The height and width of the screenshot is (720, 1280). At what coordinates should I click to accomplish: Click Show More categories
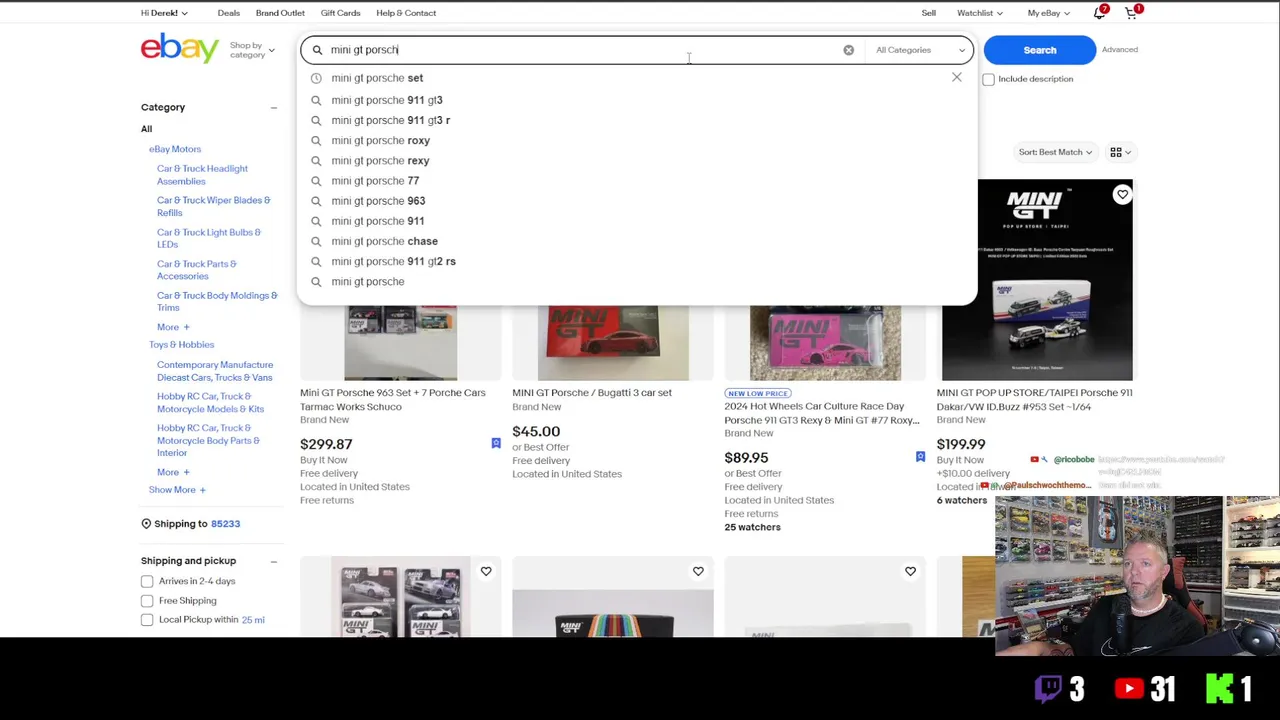tap(177, 490)
